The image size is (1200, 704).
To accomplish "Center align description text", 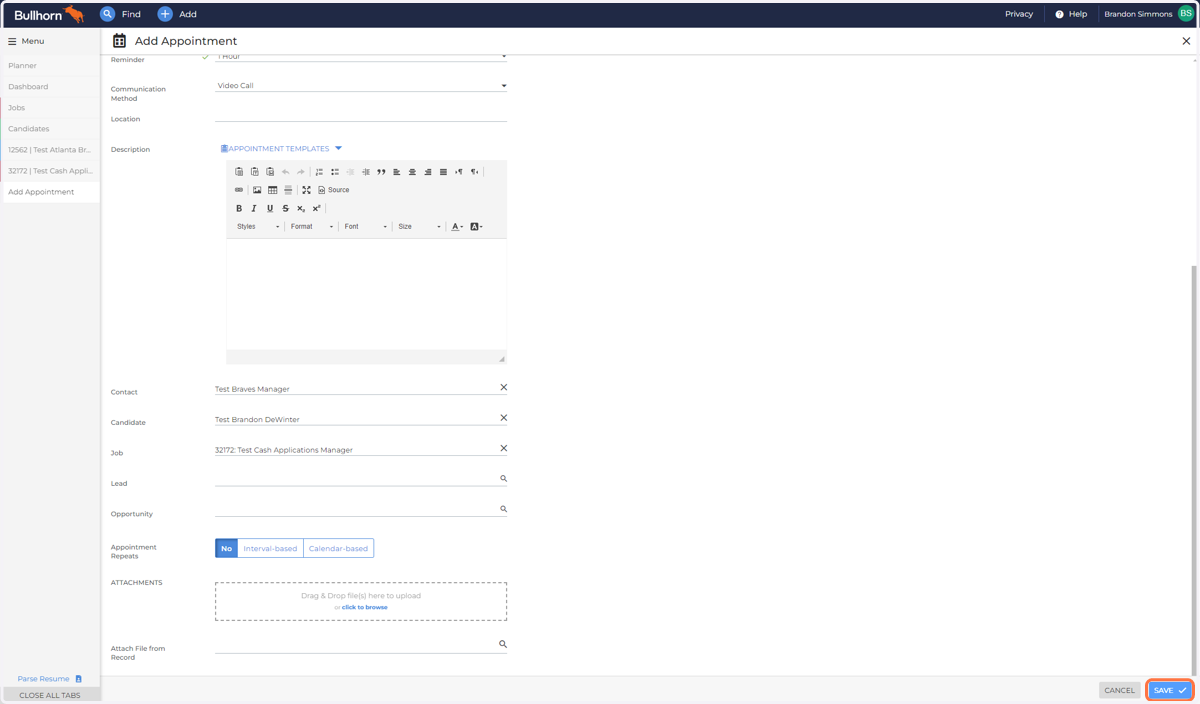I will (412, 172).
